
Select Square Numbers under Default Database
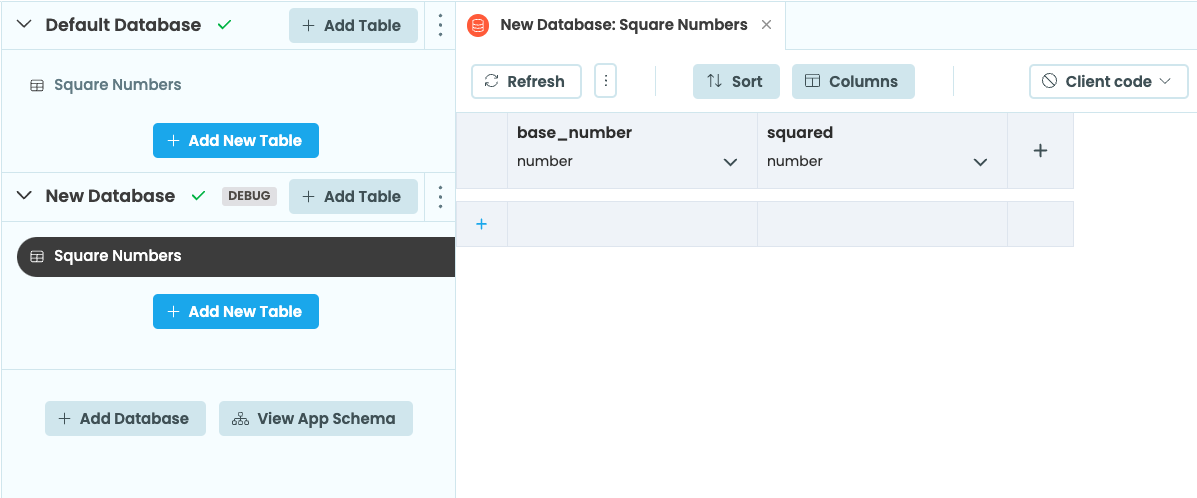point(117,85)
